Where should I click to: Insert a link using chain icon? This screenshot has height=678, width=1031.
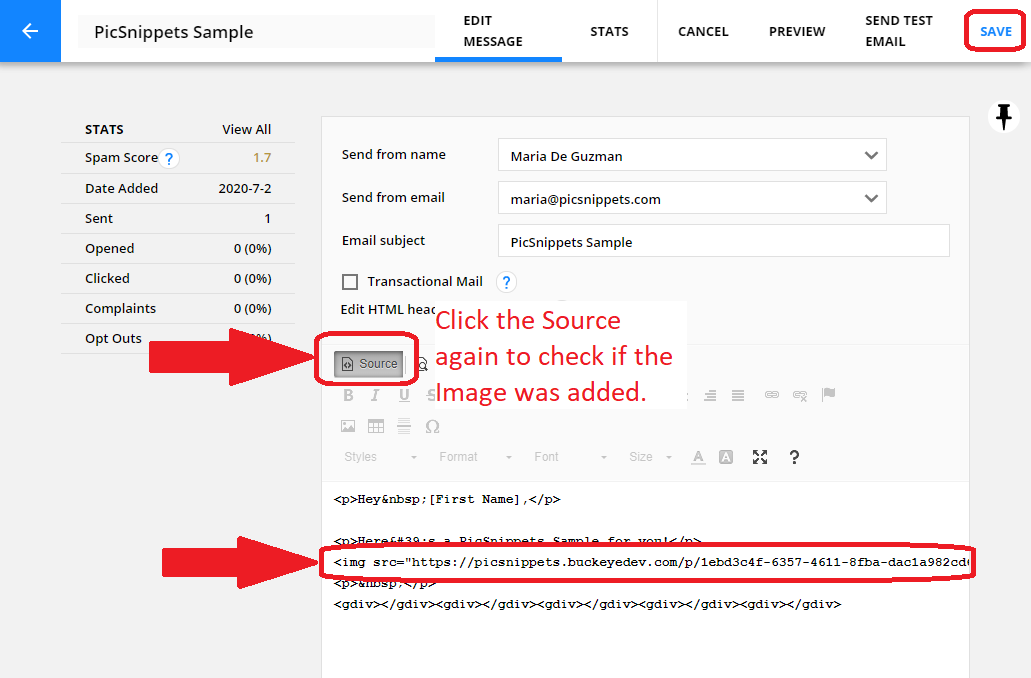[x=772, y=395]
